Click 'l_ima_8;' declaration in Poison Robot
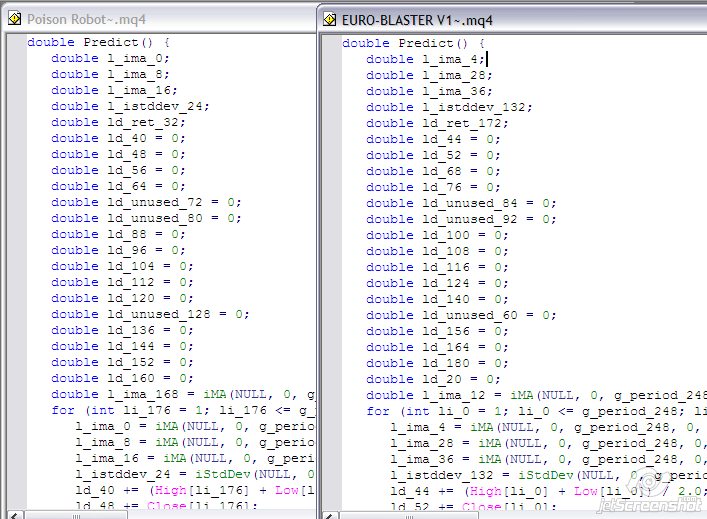Viewport: 707px width, 519px height. tap(138, 74)
